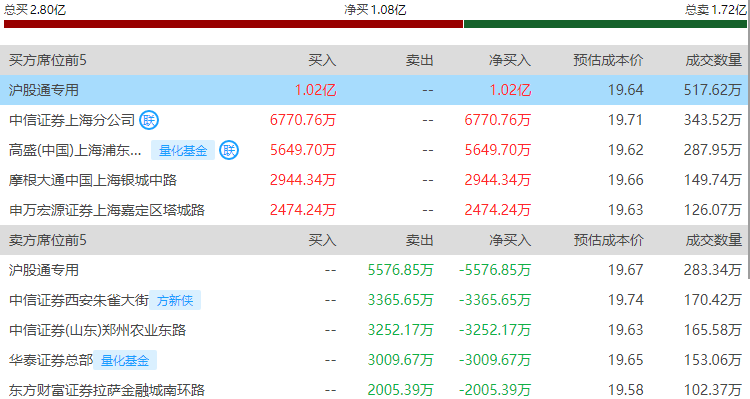This screenshot has width=750, height=399.
Task: Click the 量化基金 tag next to 高盛(中国)
Action: tap(183, 150)
